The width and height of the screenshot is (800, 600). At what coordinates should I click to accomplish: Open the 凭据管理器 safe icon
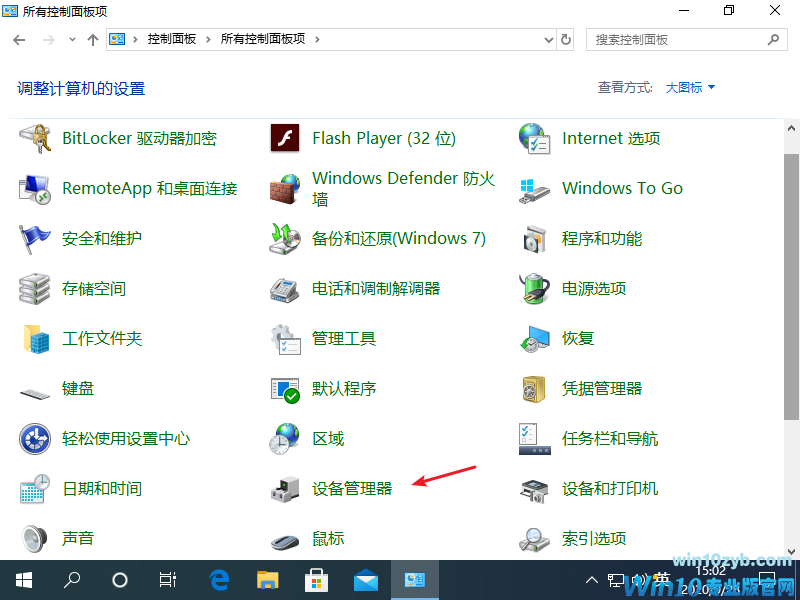(x=535, y=389)
